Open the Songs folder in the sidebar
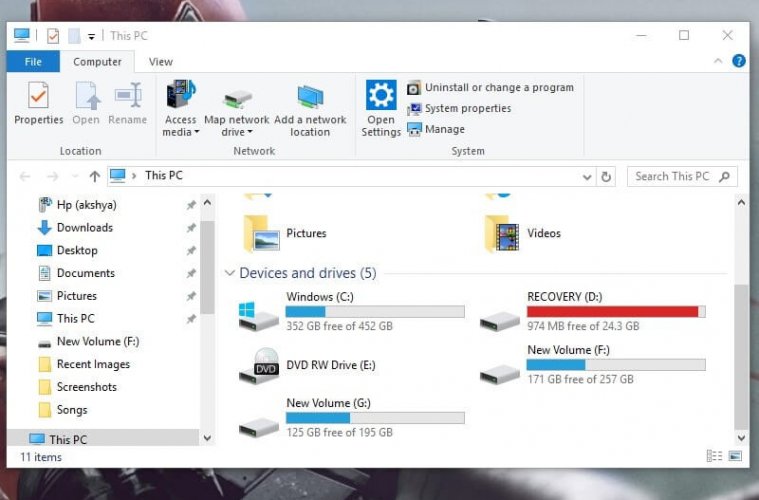Viewport: 759px width, 500px height. (x=63, y=409)
